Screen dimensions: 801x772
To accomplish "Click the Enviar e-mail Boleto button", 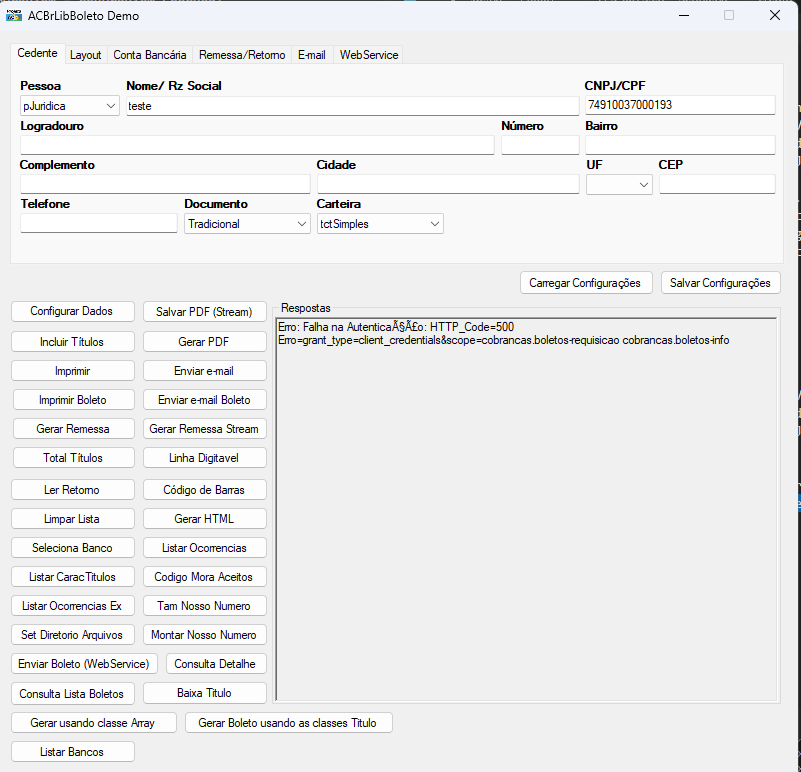I will tap(204, 400).
